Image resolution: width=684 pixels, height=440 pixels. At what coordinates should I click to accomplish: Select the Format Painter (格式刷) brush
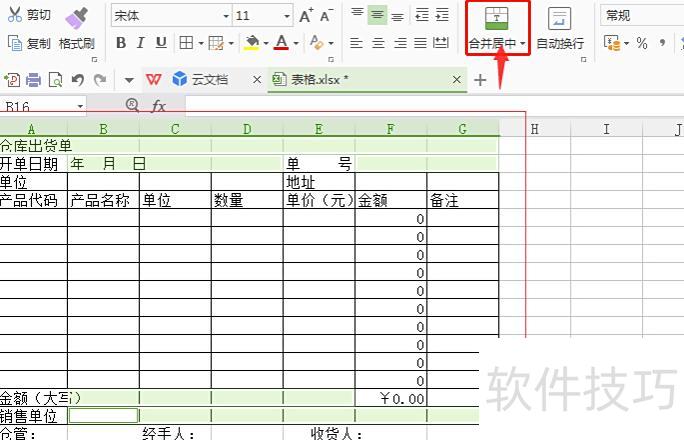tap(77, 29)
